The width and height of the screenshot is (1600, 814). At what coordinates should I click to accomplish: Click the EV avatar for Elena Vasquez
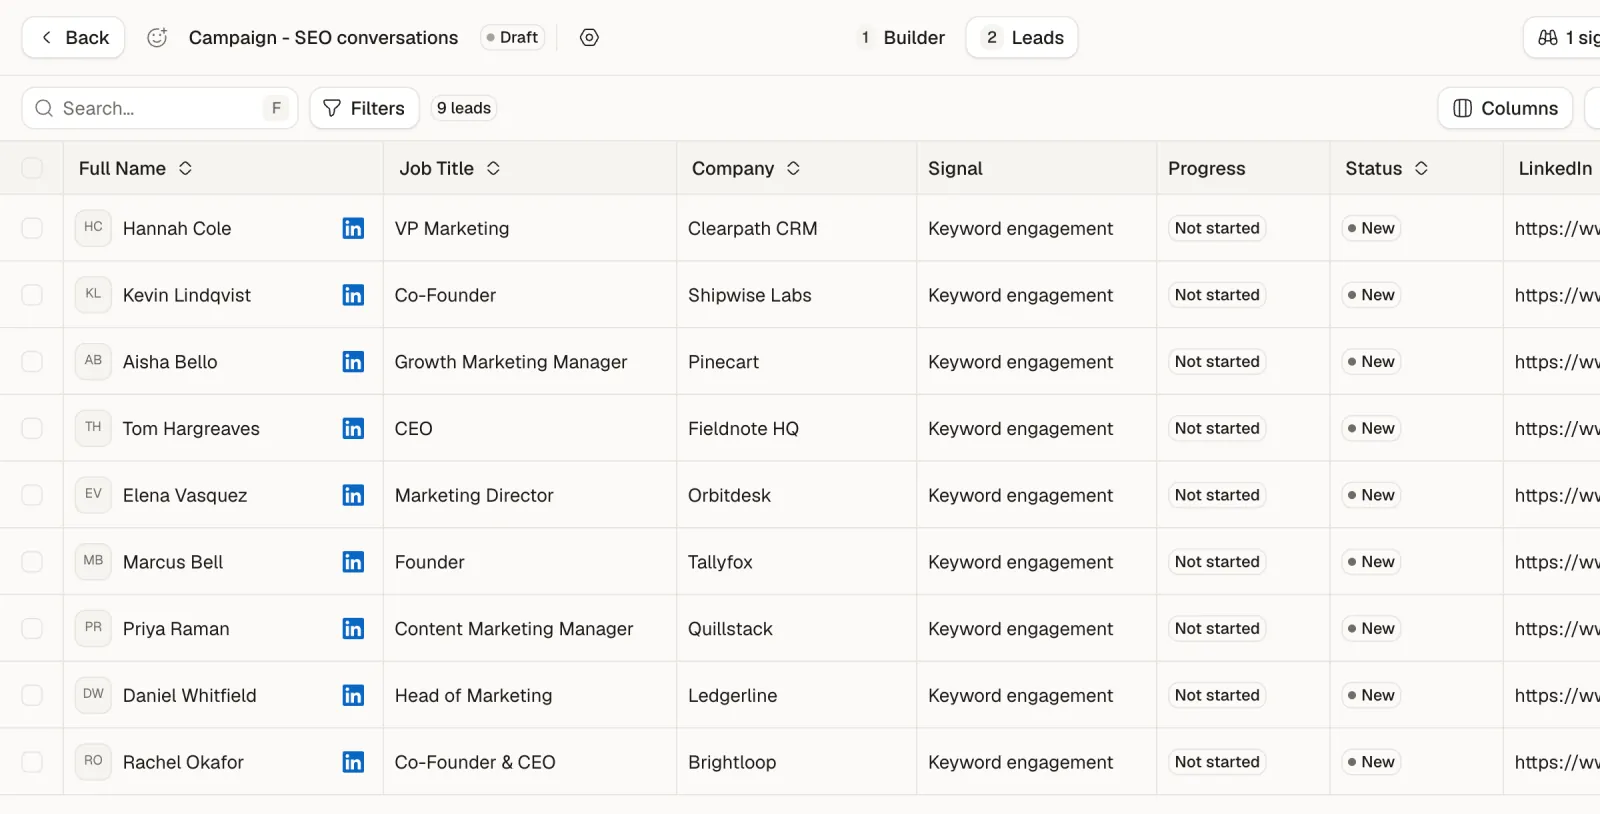click(93, 494)
